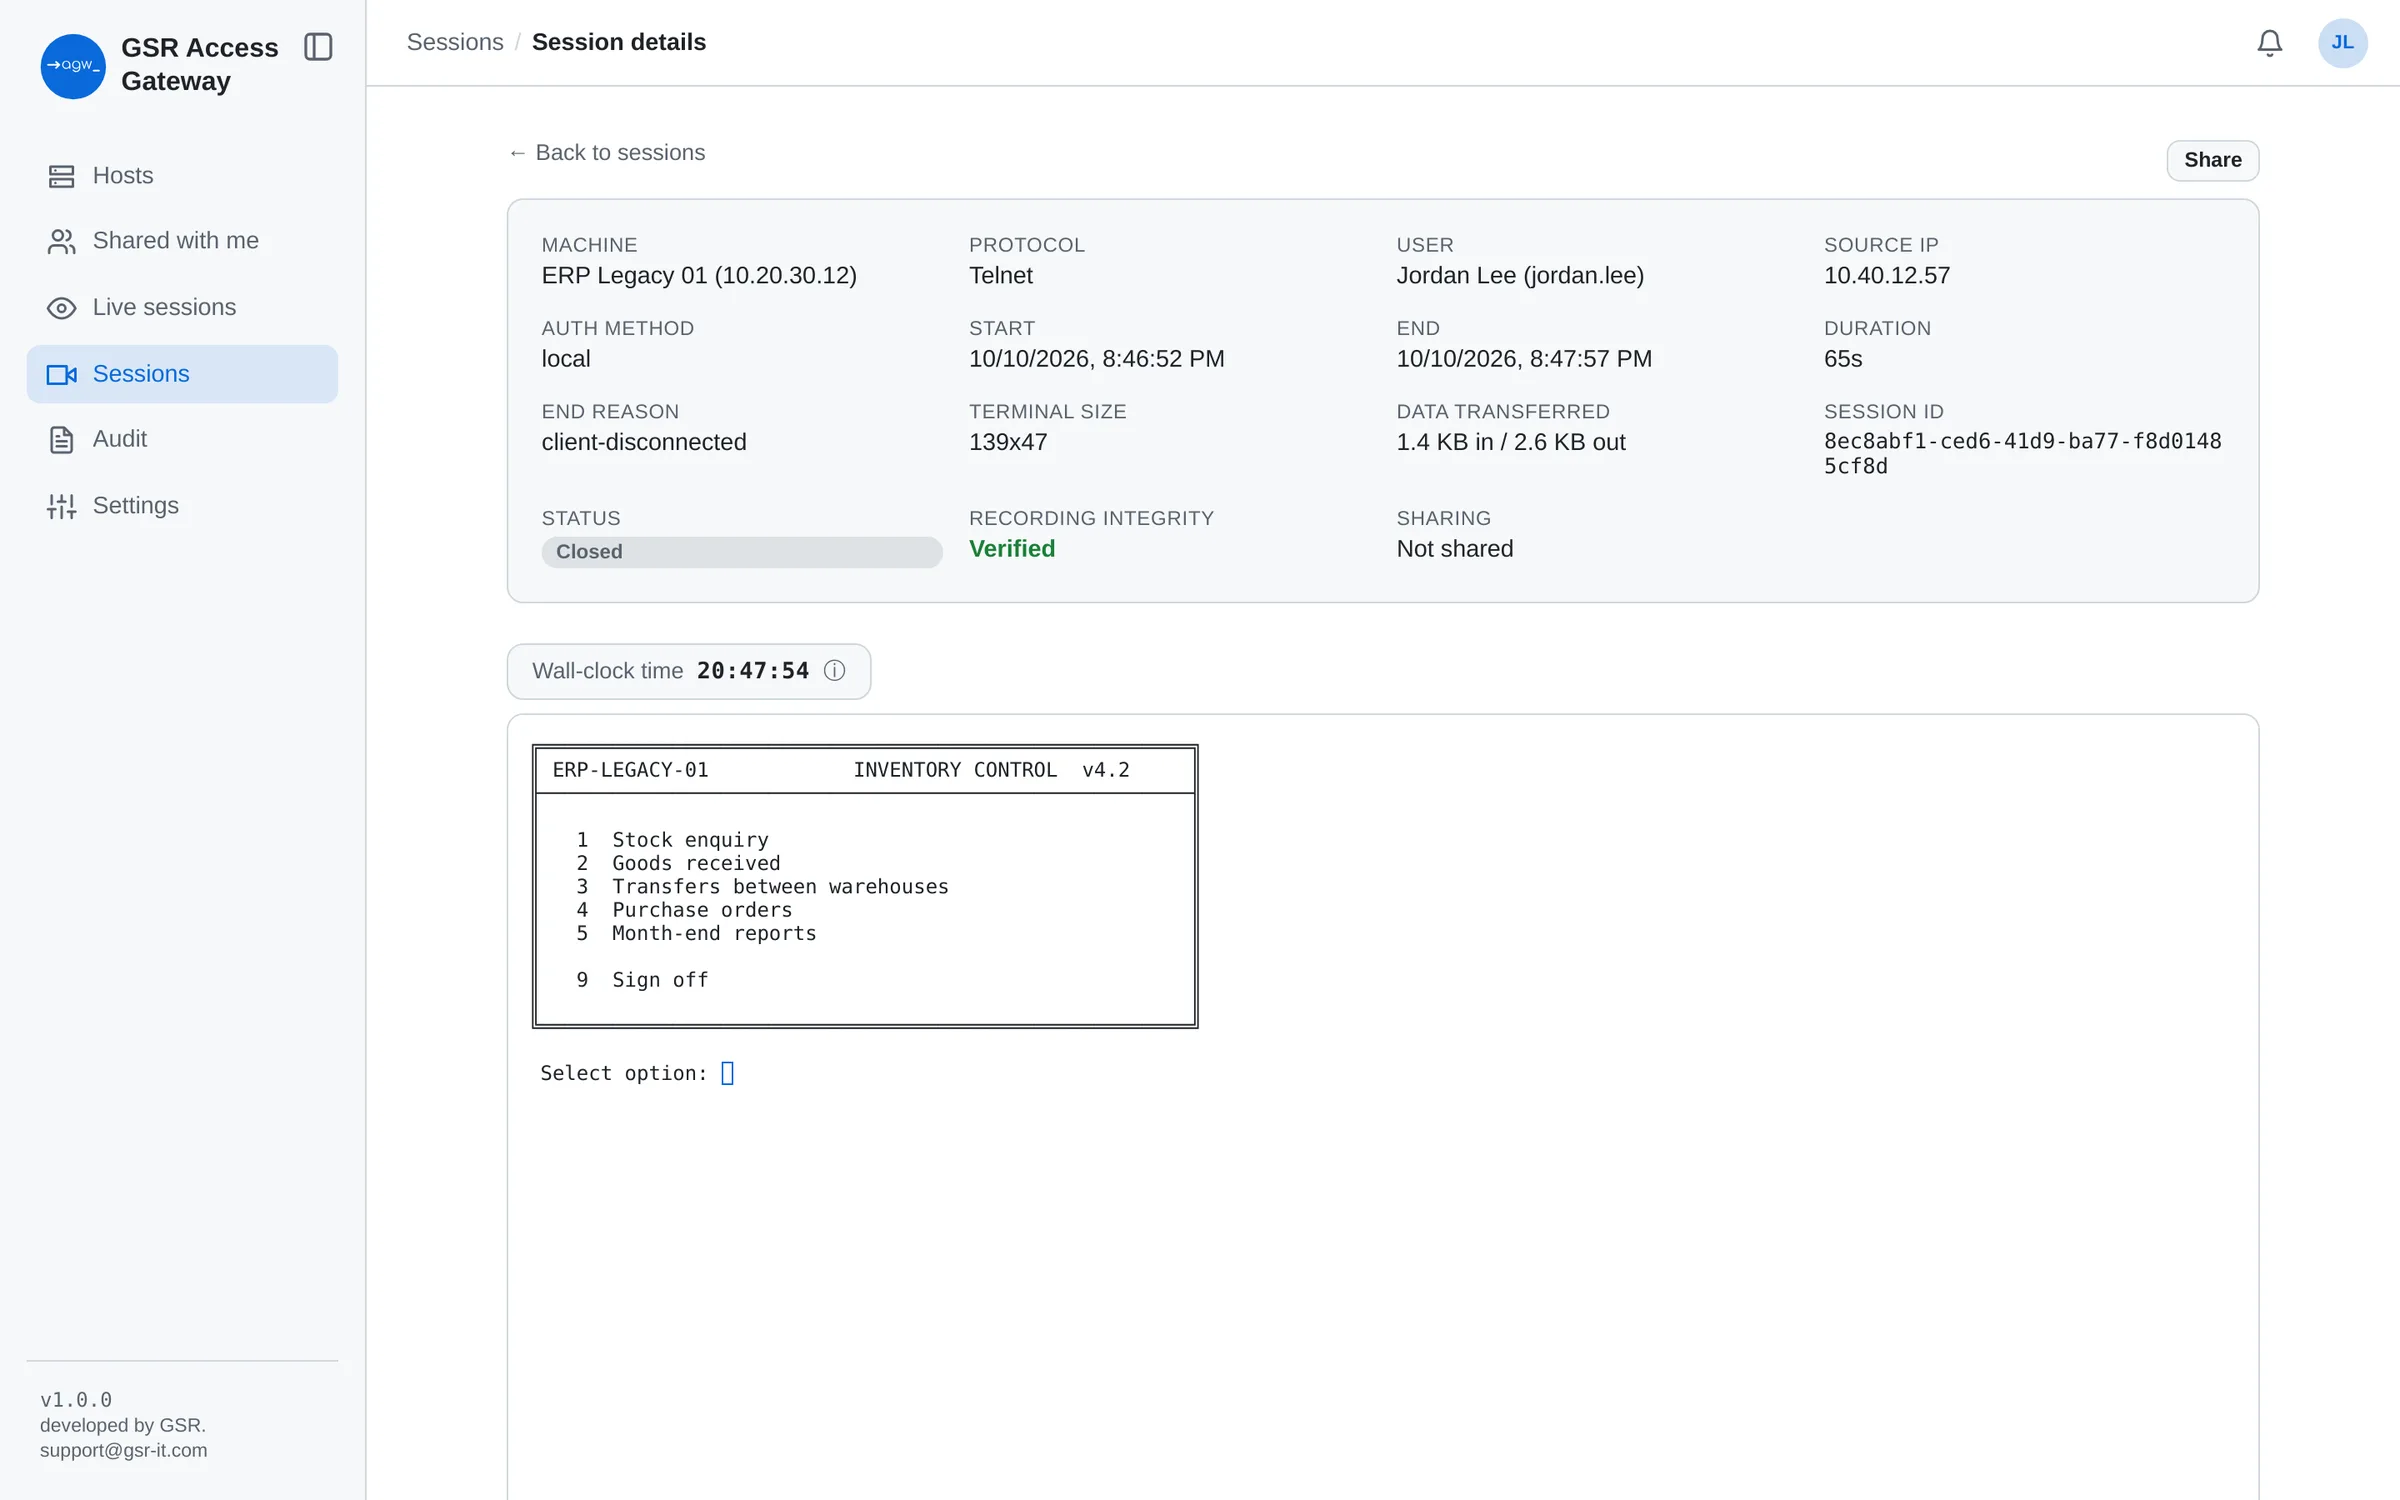Click the Verified recording integrity value

point(1012,549)
